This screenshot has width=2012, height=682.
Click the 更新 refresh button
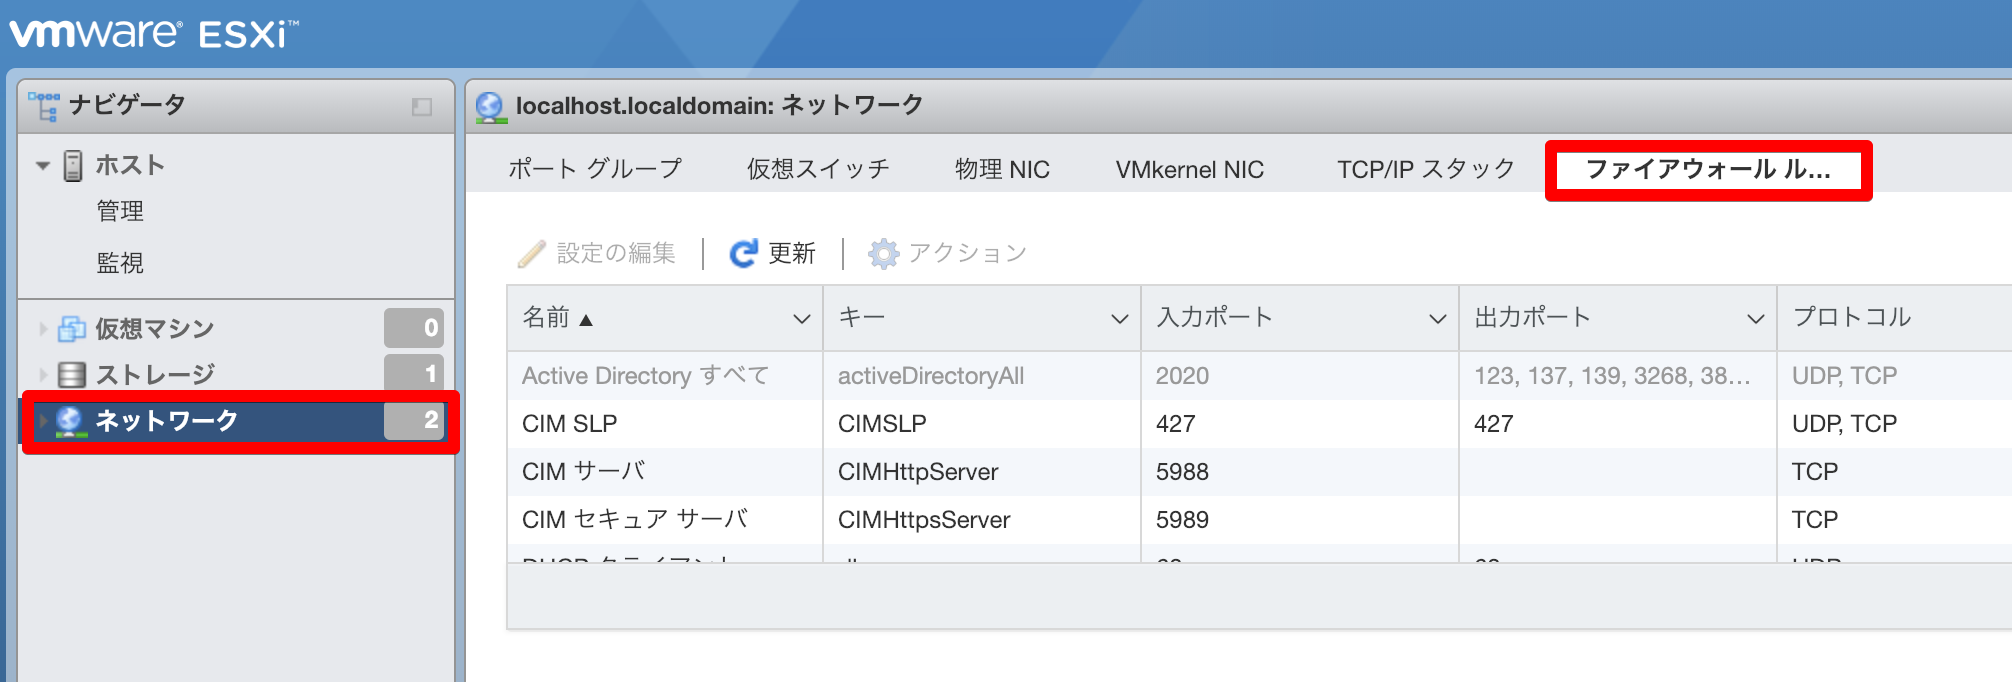772,253
